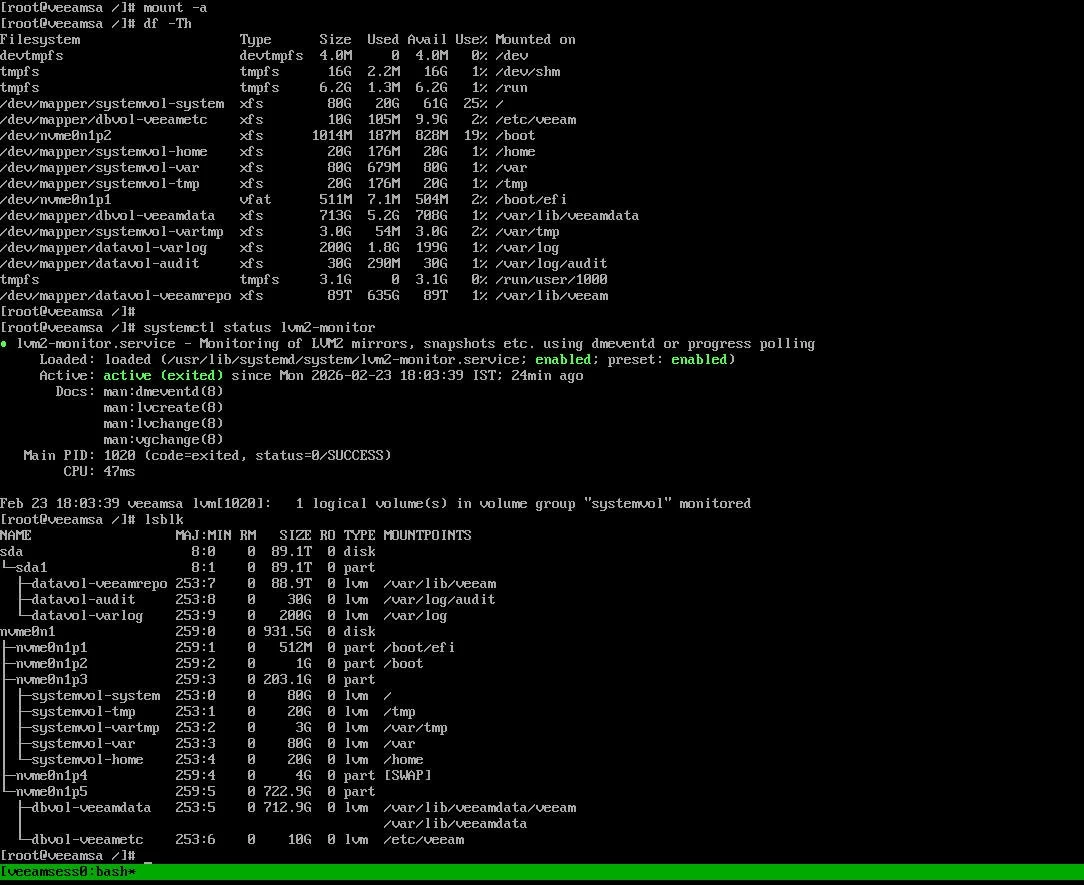Click the "Use%" column header
The image size is (1084, 885).
pyautogui.click(x=471, y=39)
